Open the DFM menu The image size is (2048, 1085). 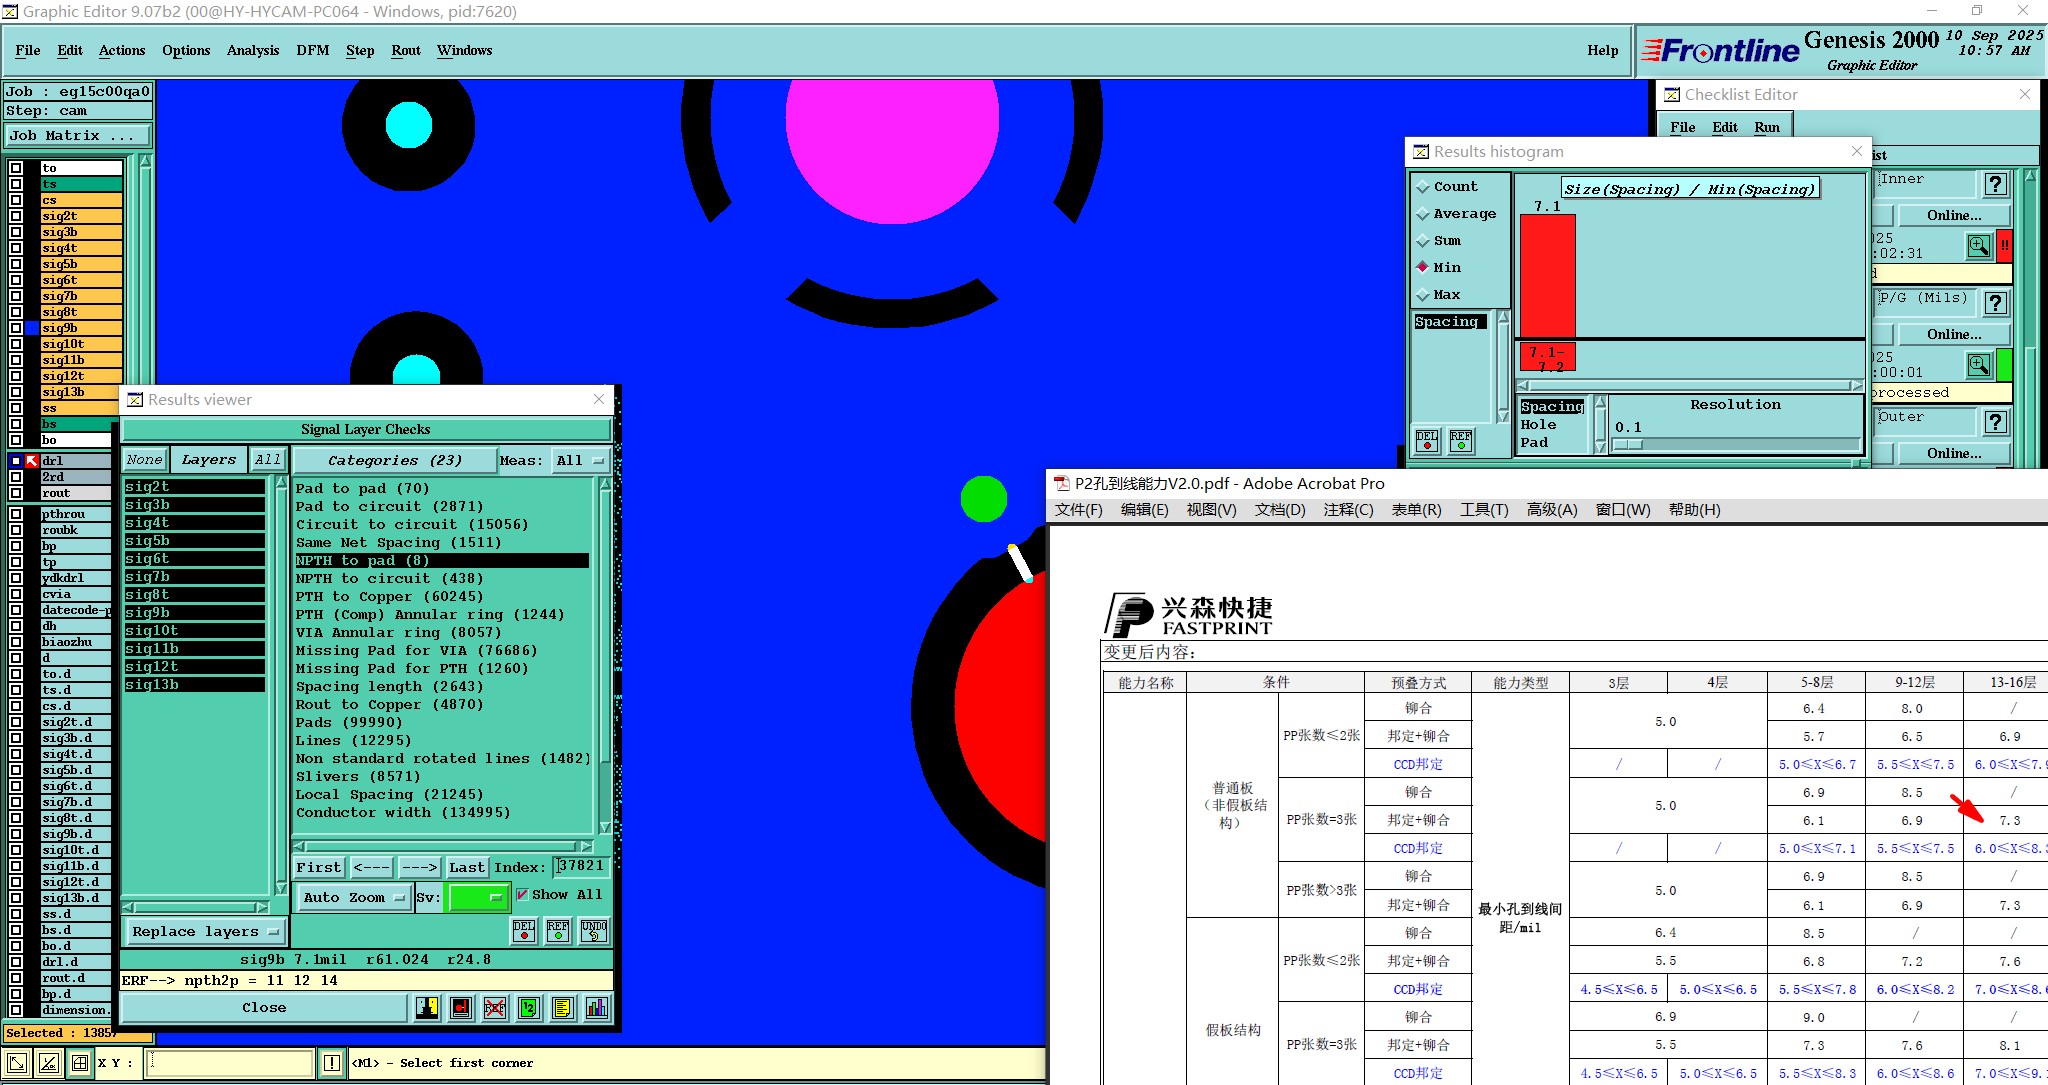click(312, 51)
